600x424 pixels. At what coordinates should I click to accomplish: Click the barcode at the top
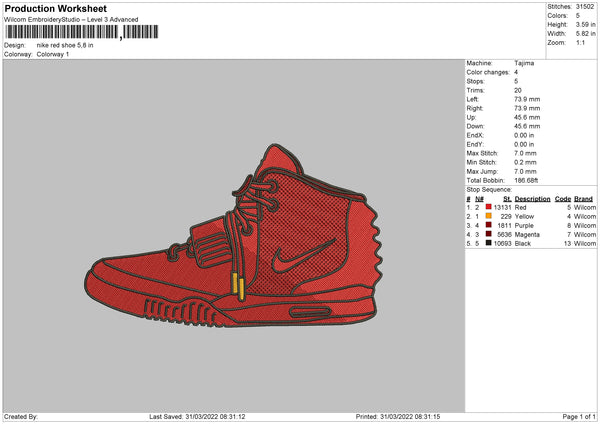pyautogui.click(x=82, y=32)
